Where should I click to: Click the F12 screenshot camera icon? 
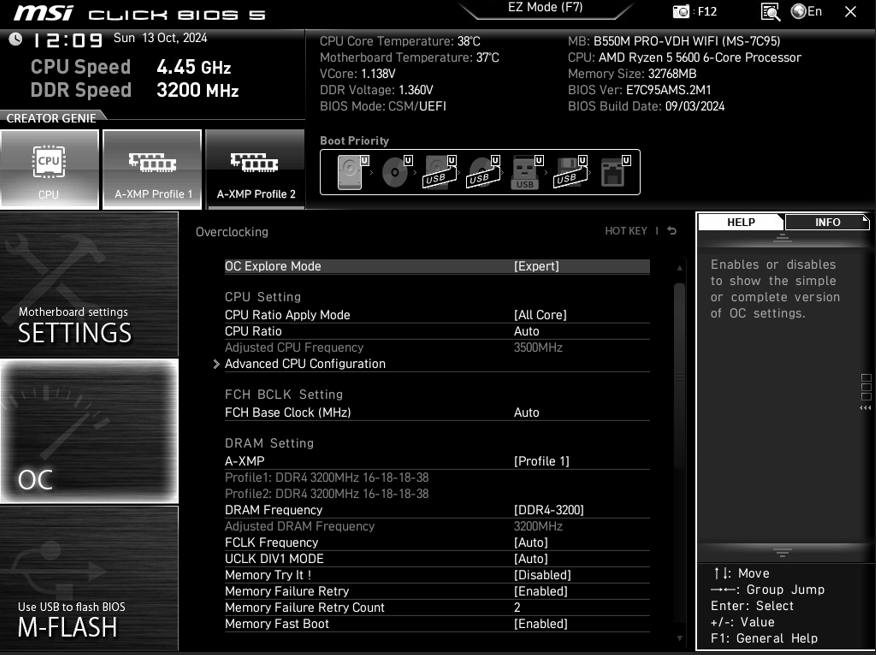click(681, 12)
